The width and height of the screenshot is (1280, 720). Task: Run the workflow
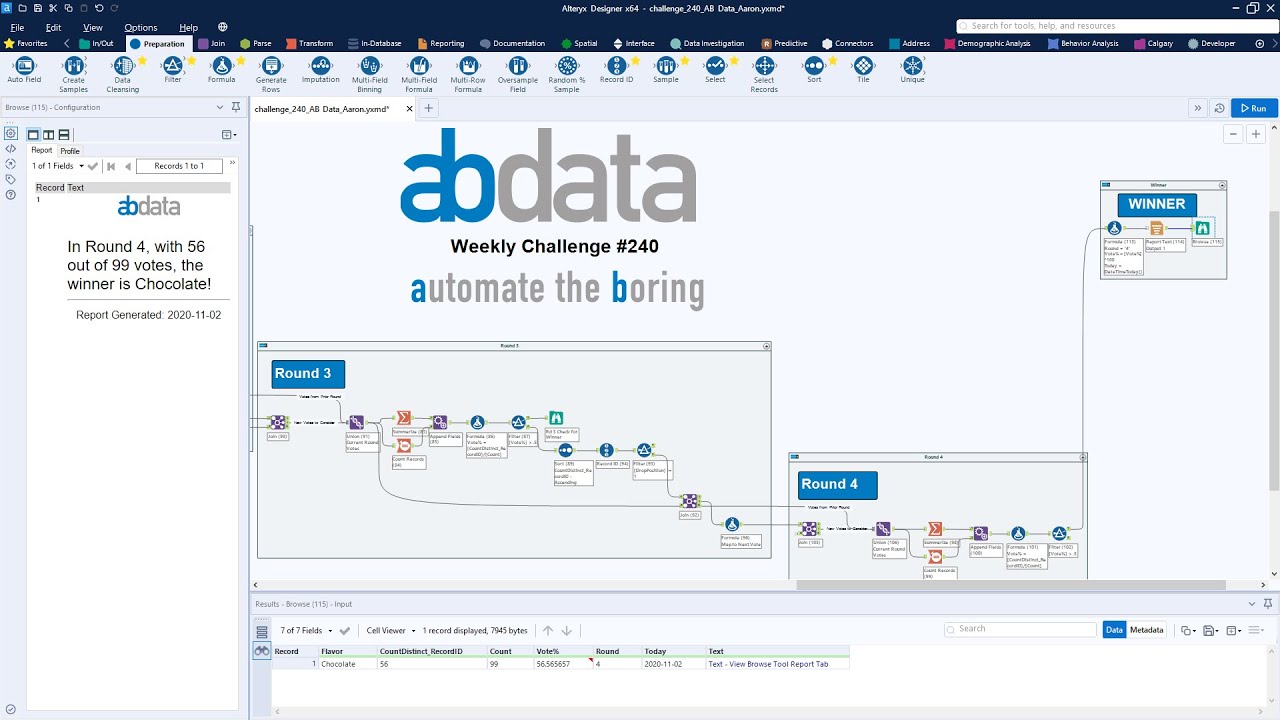1254,108
